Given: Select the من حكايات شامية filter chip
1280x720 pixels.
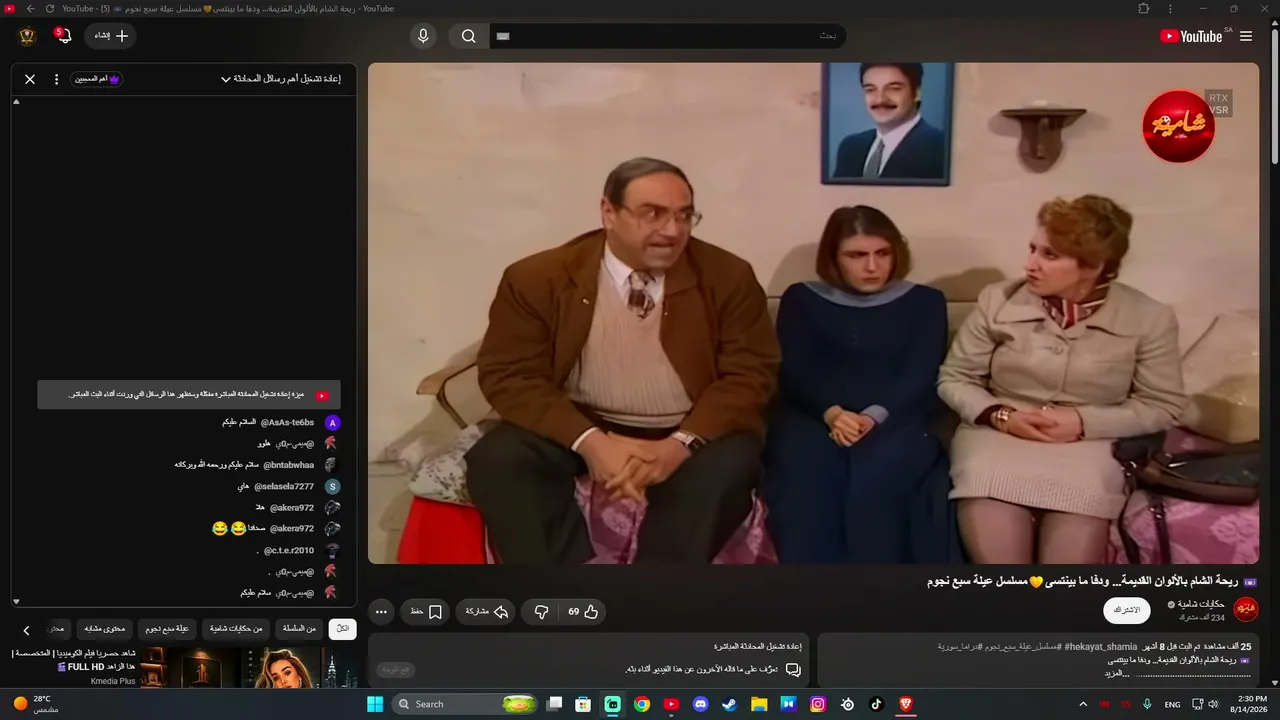Looking at the screenshot, I should pos(236,629).
